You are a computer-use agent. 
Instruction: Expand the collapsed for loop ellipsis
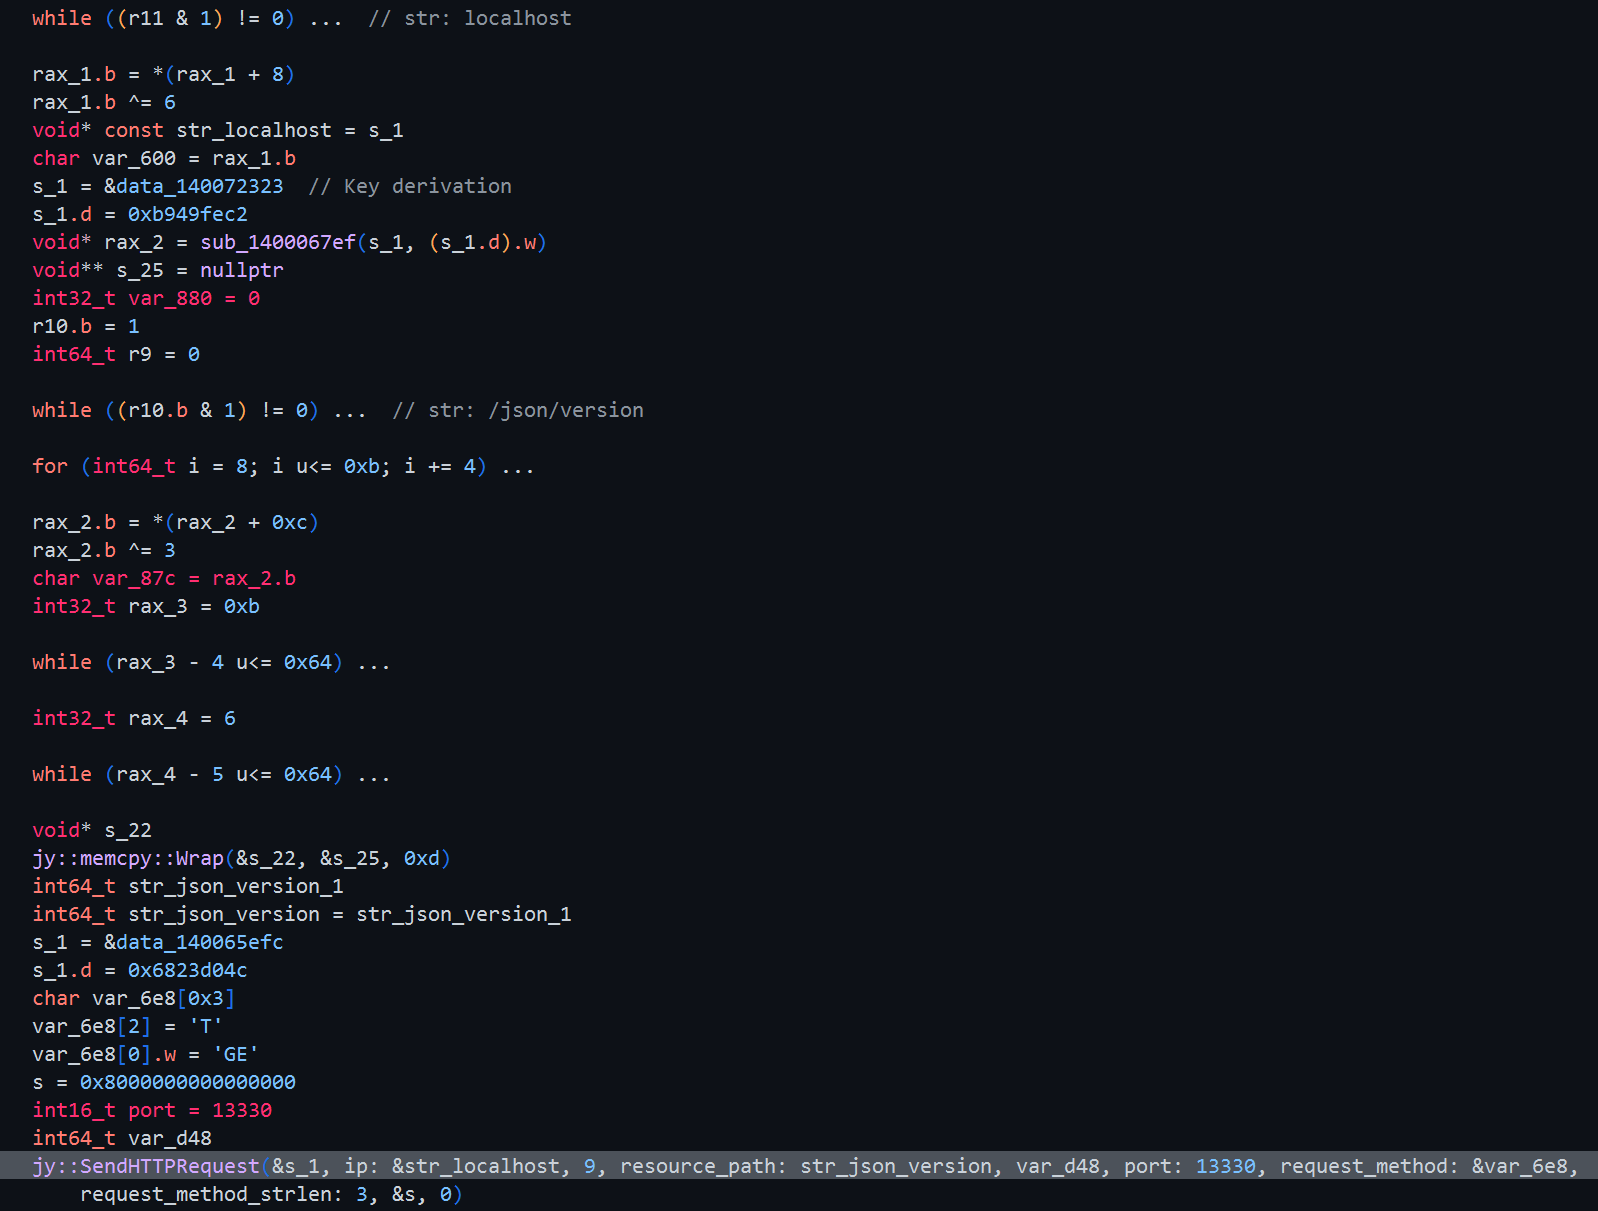click(518, 467)
